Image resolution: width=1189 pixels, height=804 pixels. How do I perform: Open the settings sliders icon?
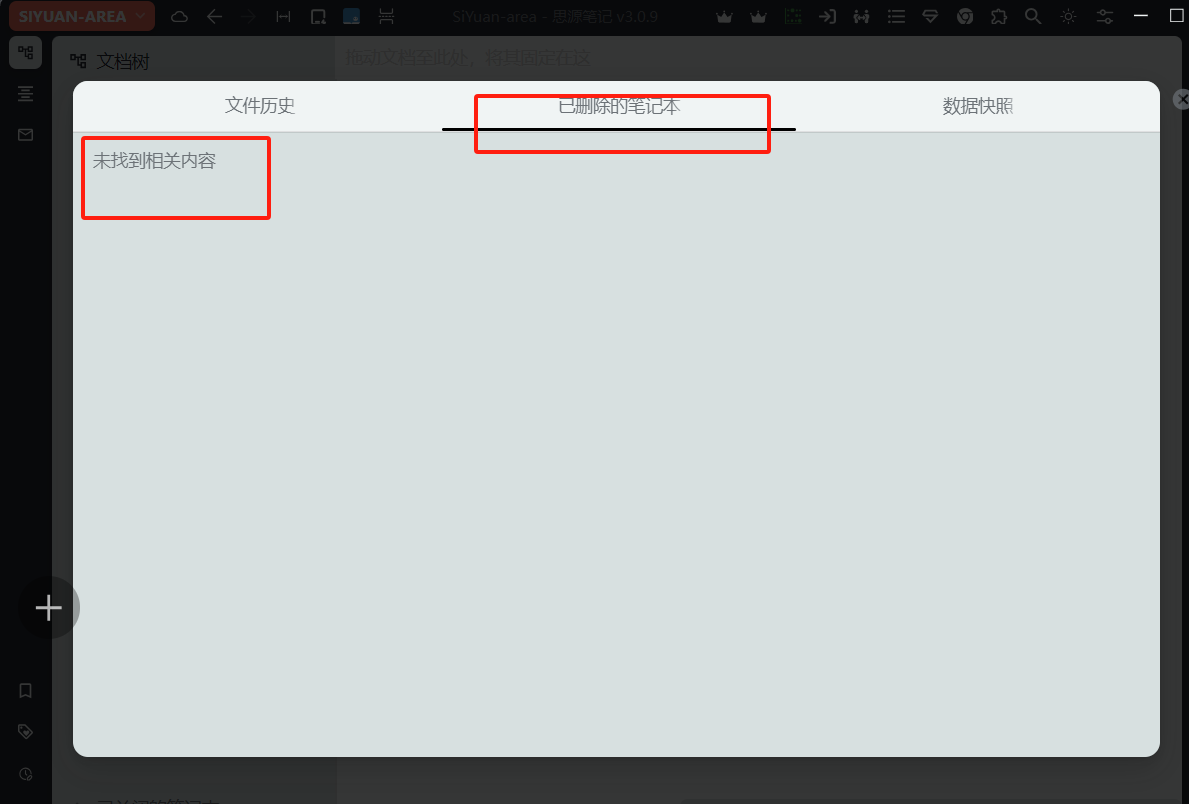coord(1105,17)
